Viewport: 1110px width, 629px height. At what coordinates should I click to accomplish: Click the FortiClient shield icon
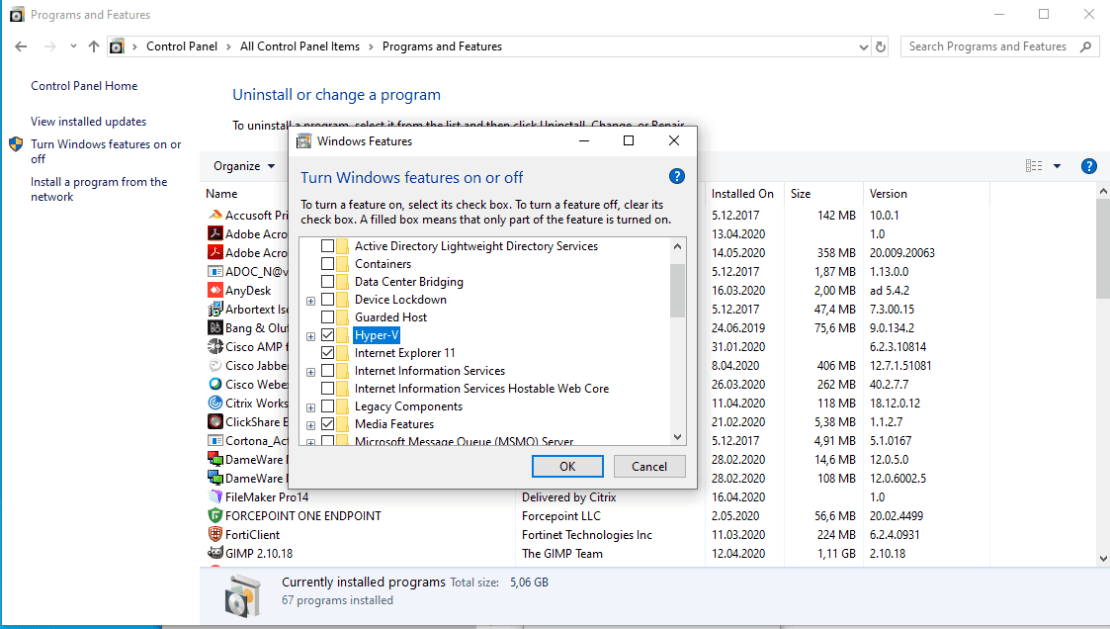pyautogui.click(x=215, y=535)
